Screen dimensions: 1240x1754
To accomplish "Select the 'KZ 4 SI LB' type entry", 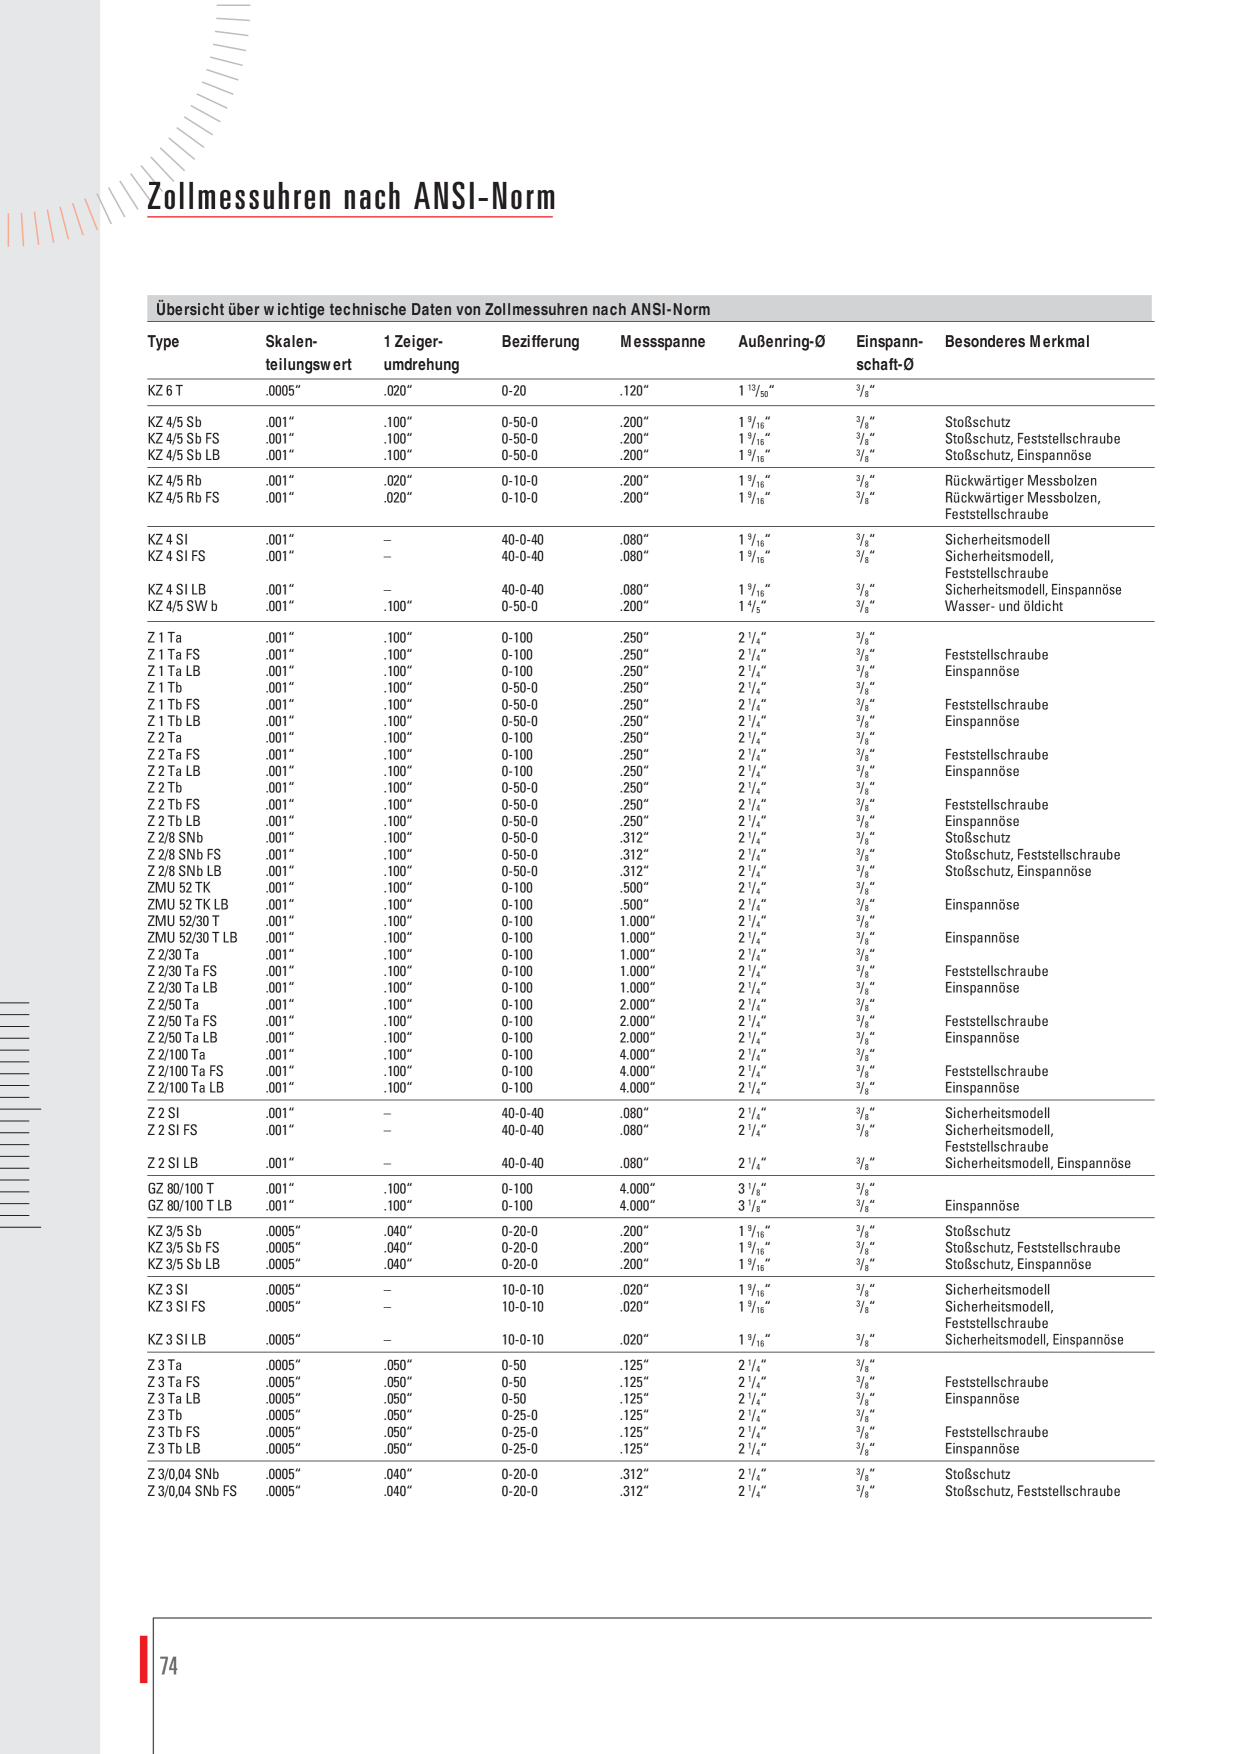I will [176, 590].
